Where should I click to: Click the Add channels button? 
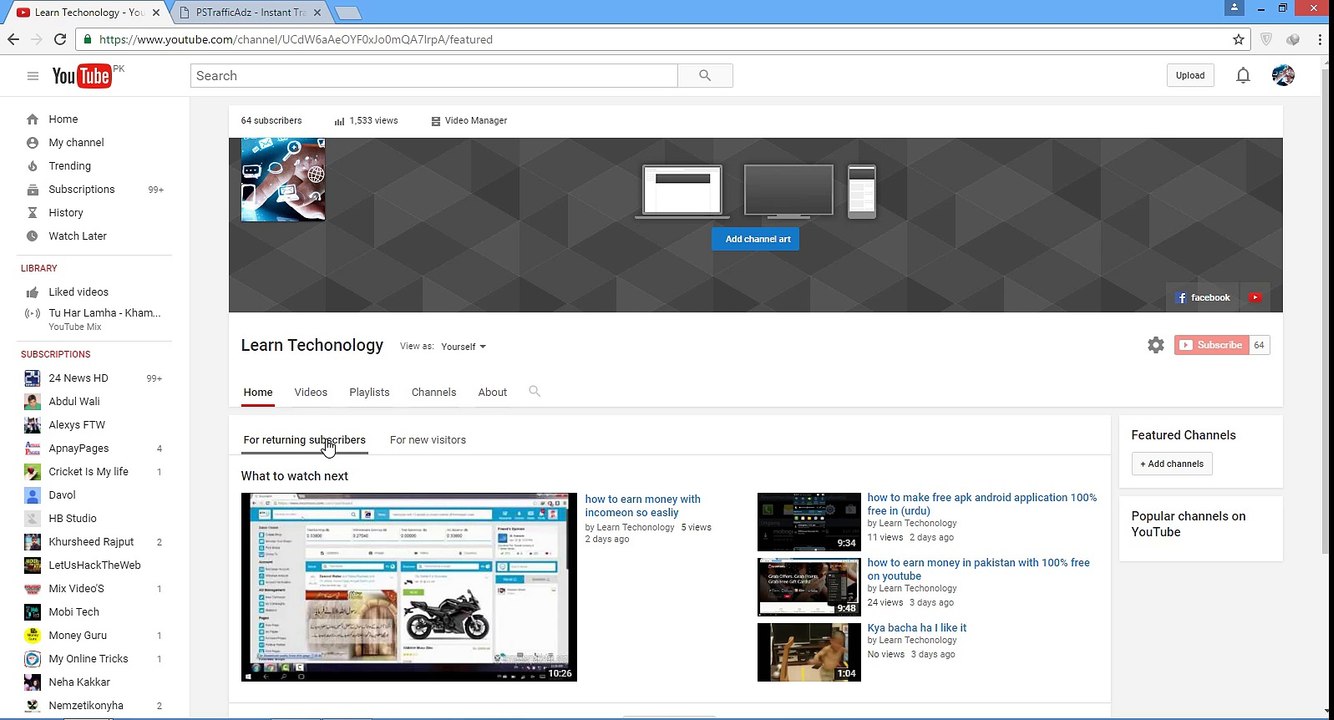[1172, 464]
